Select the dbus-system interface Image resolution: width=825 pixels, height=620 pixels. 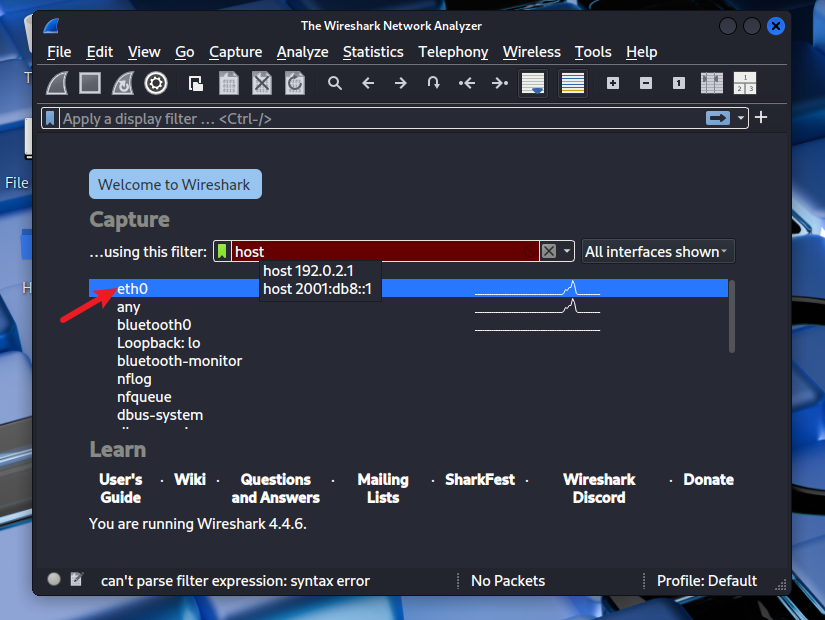pyautogui.click(x=408, y=415)
